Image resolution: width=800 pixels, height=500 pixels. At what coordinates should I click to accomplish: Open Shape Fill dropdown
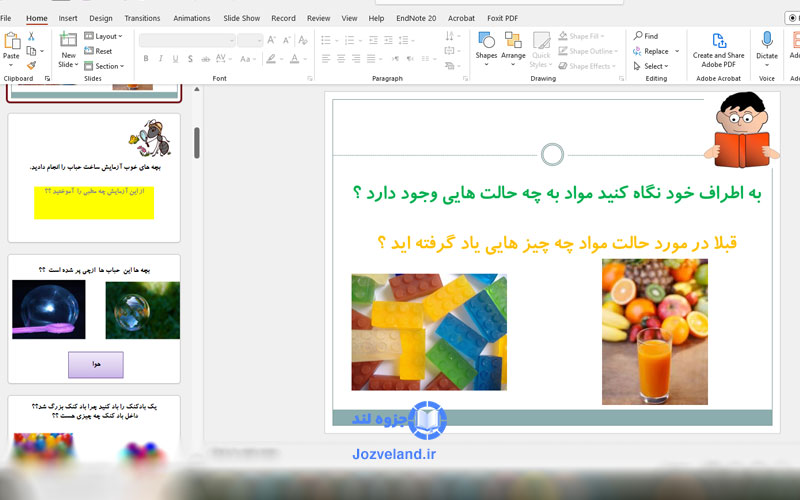pyautogui.click(x=581, y=36)
